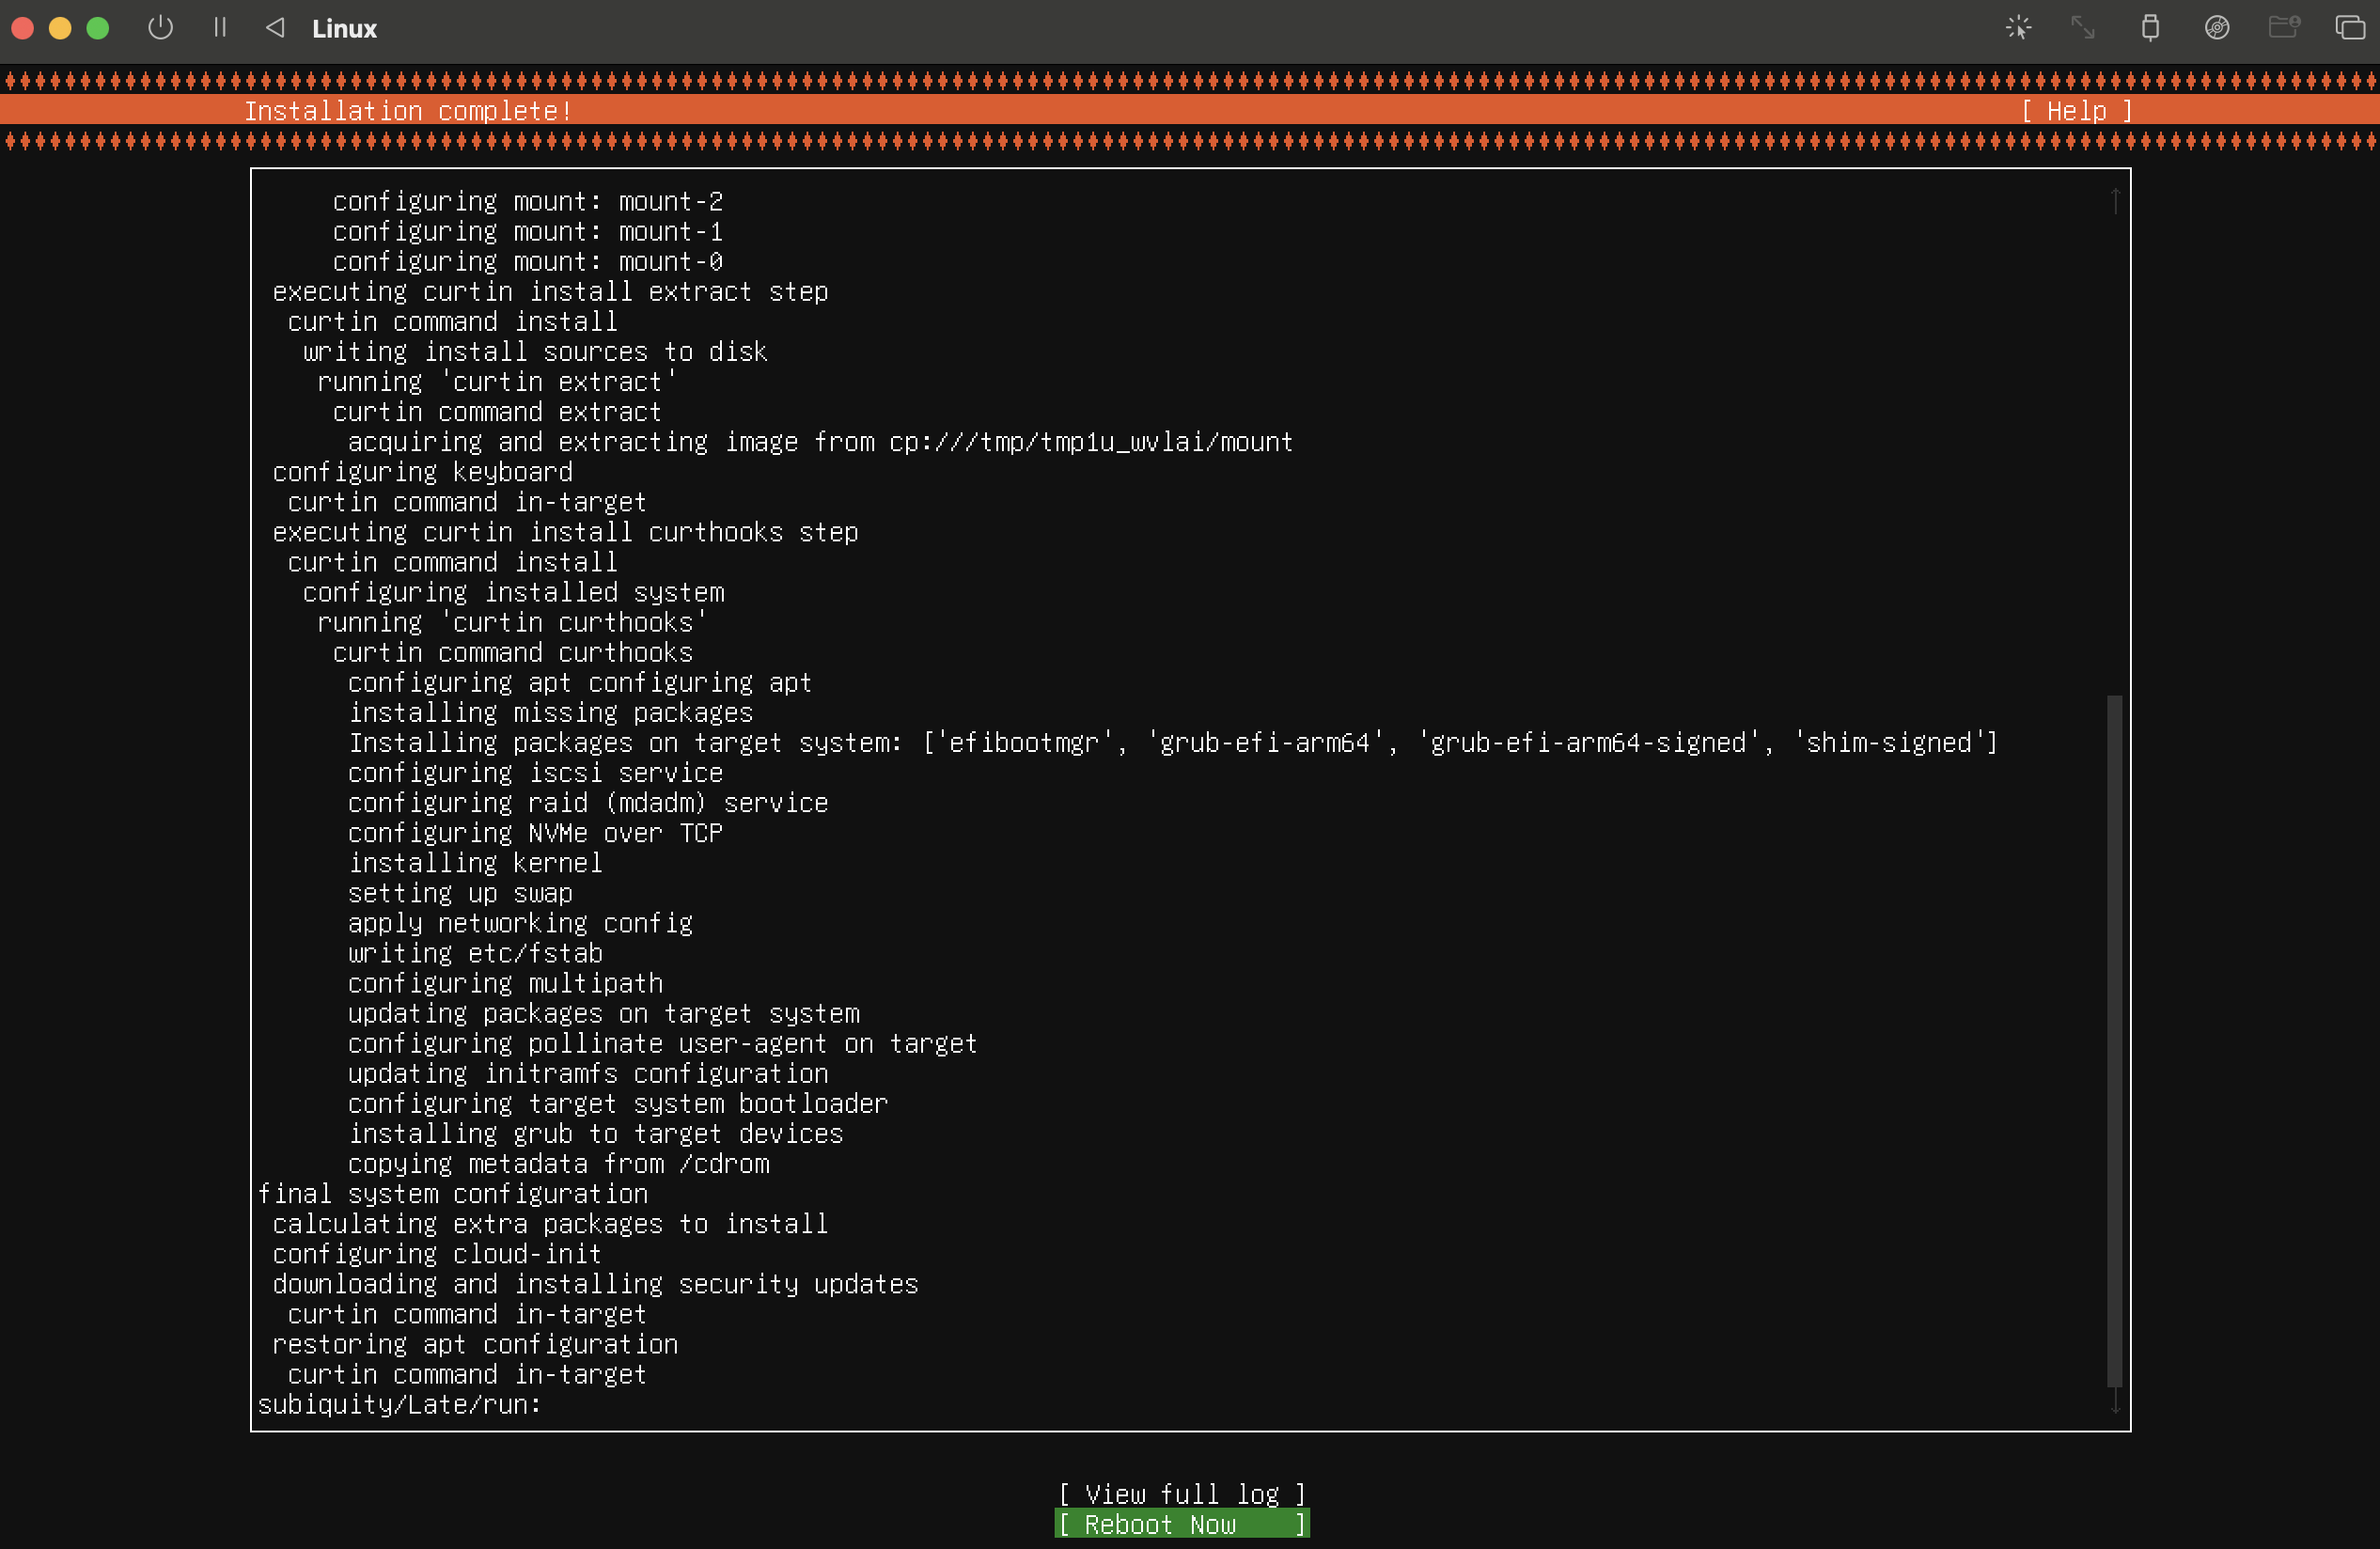Screen dimensions: 2380x1549
Task: Click 'writing install sources to disk' line
Action: (x=535, y=352)
